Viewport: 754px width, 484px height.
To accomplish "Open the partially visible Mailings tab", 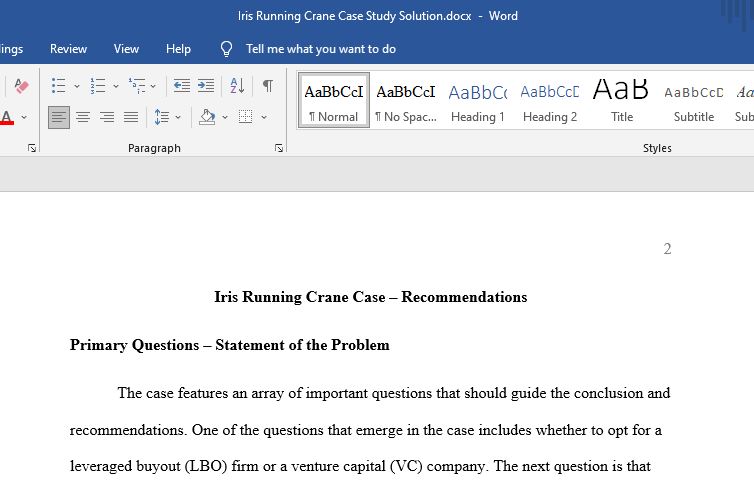I will point(11,49).
